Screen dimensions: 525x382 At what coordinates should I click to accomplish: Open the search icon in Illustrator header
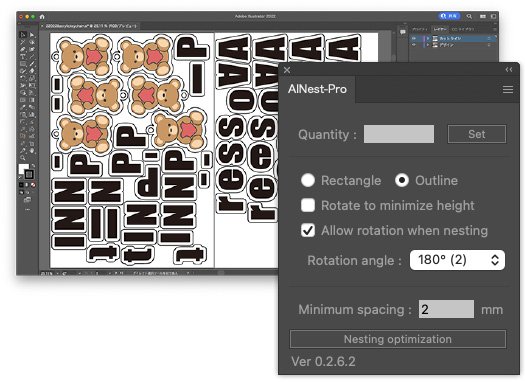click(469, 16)
